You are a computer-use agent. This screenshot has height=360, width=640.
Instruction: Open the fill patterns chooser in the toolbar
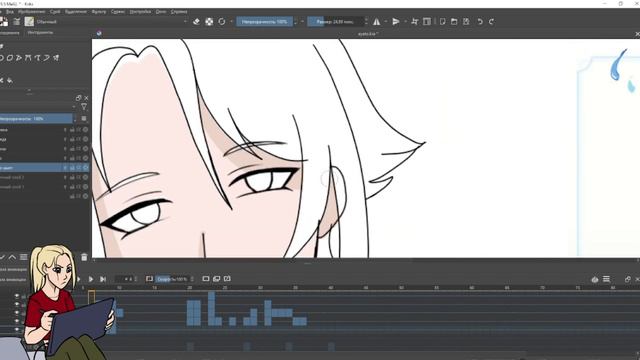17,22
